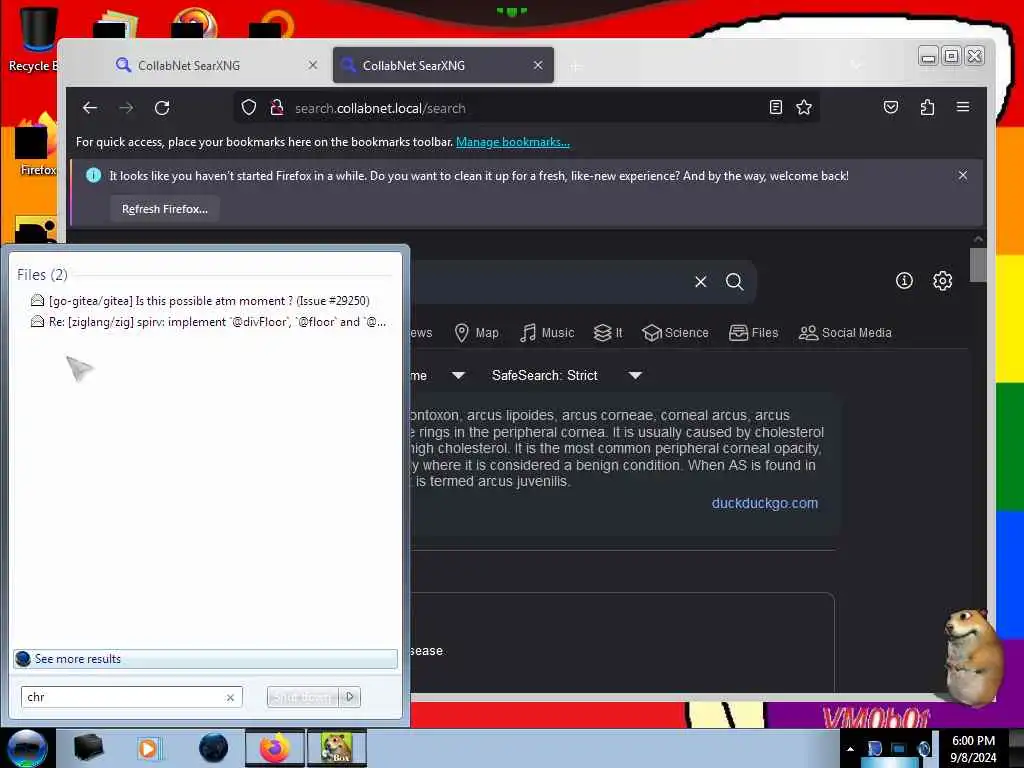Click the Refresh Firefox button

pos(165,209)
